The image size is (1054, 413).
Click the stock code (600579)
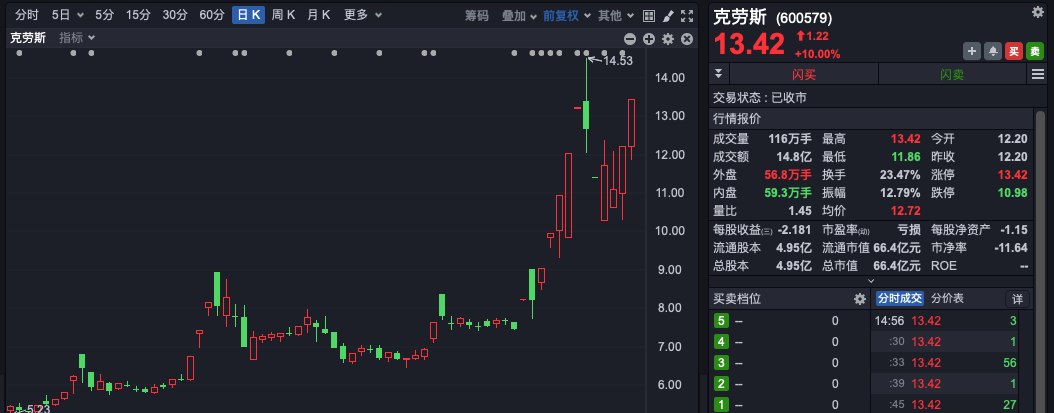[804, 18]
